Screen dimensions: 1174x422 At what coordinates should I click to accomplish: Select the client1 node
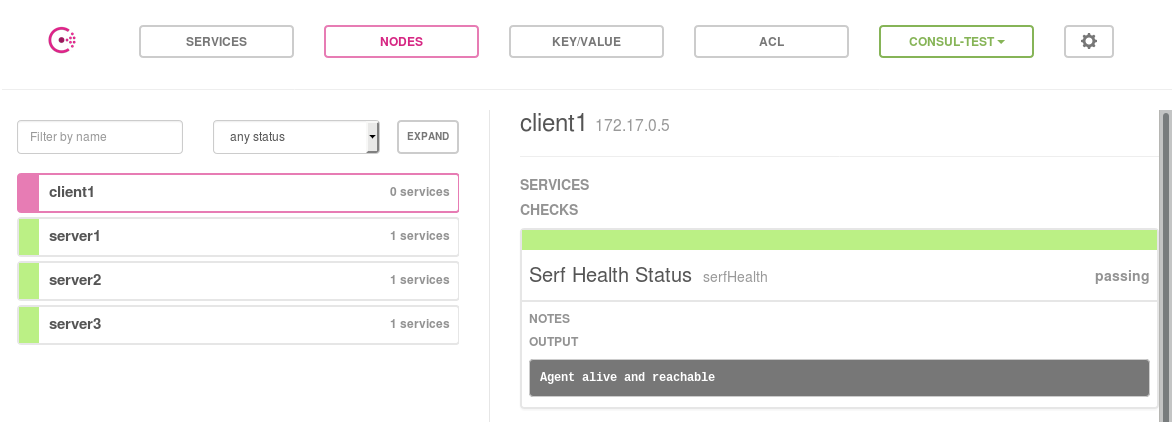tap(238, 192)
